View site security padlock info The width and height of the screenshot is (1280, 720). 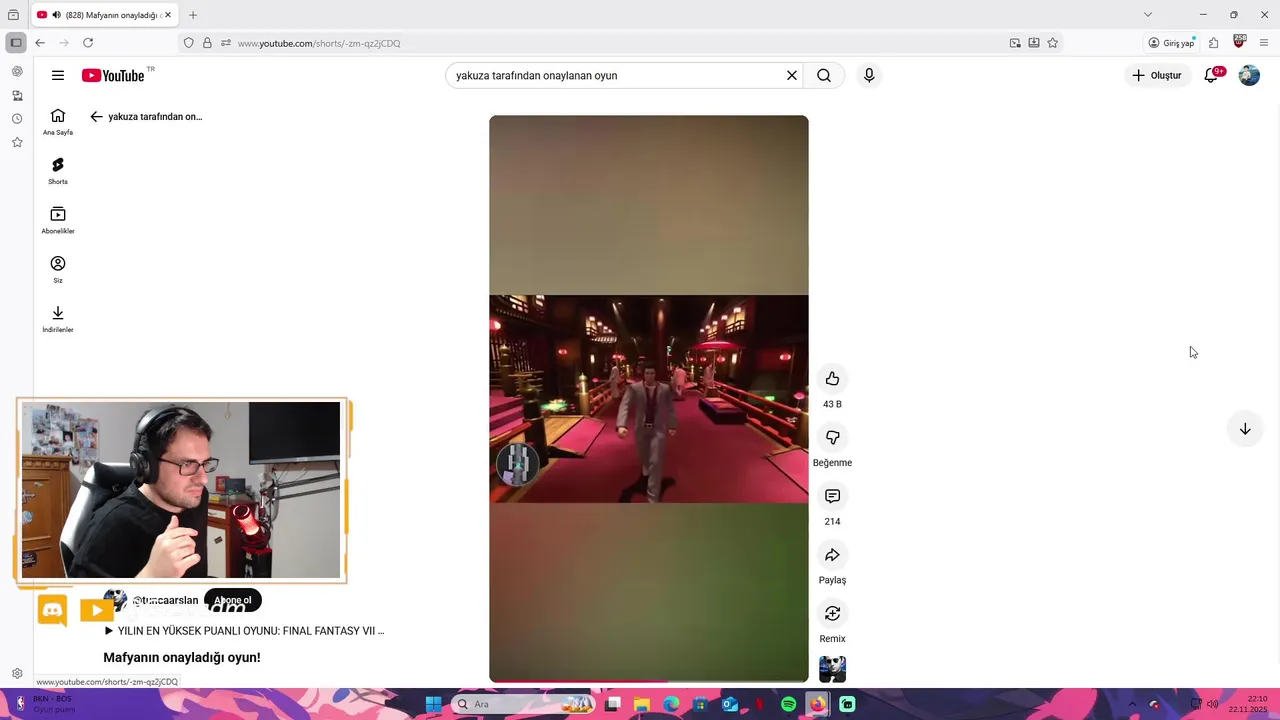click(207, 43)
